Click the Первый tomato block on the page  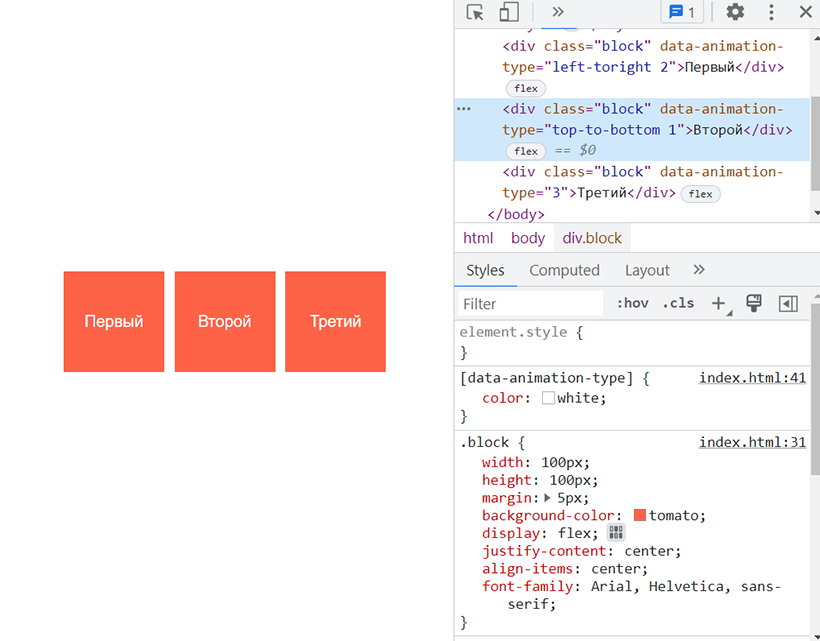pyautogui.click(x=114, y=322)
